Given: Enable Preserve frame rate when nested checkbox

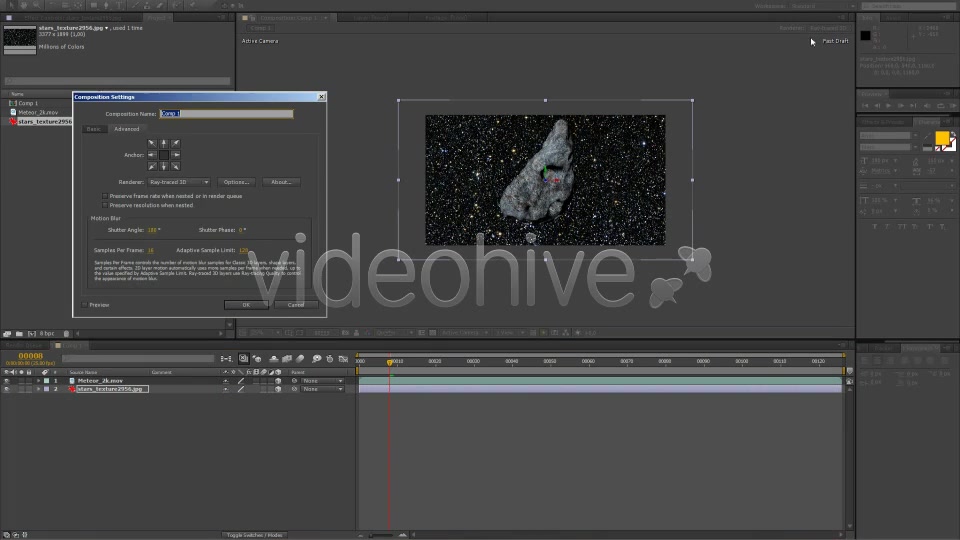Looking at the screenshot, I should coord(105,196).
